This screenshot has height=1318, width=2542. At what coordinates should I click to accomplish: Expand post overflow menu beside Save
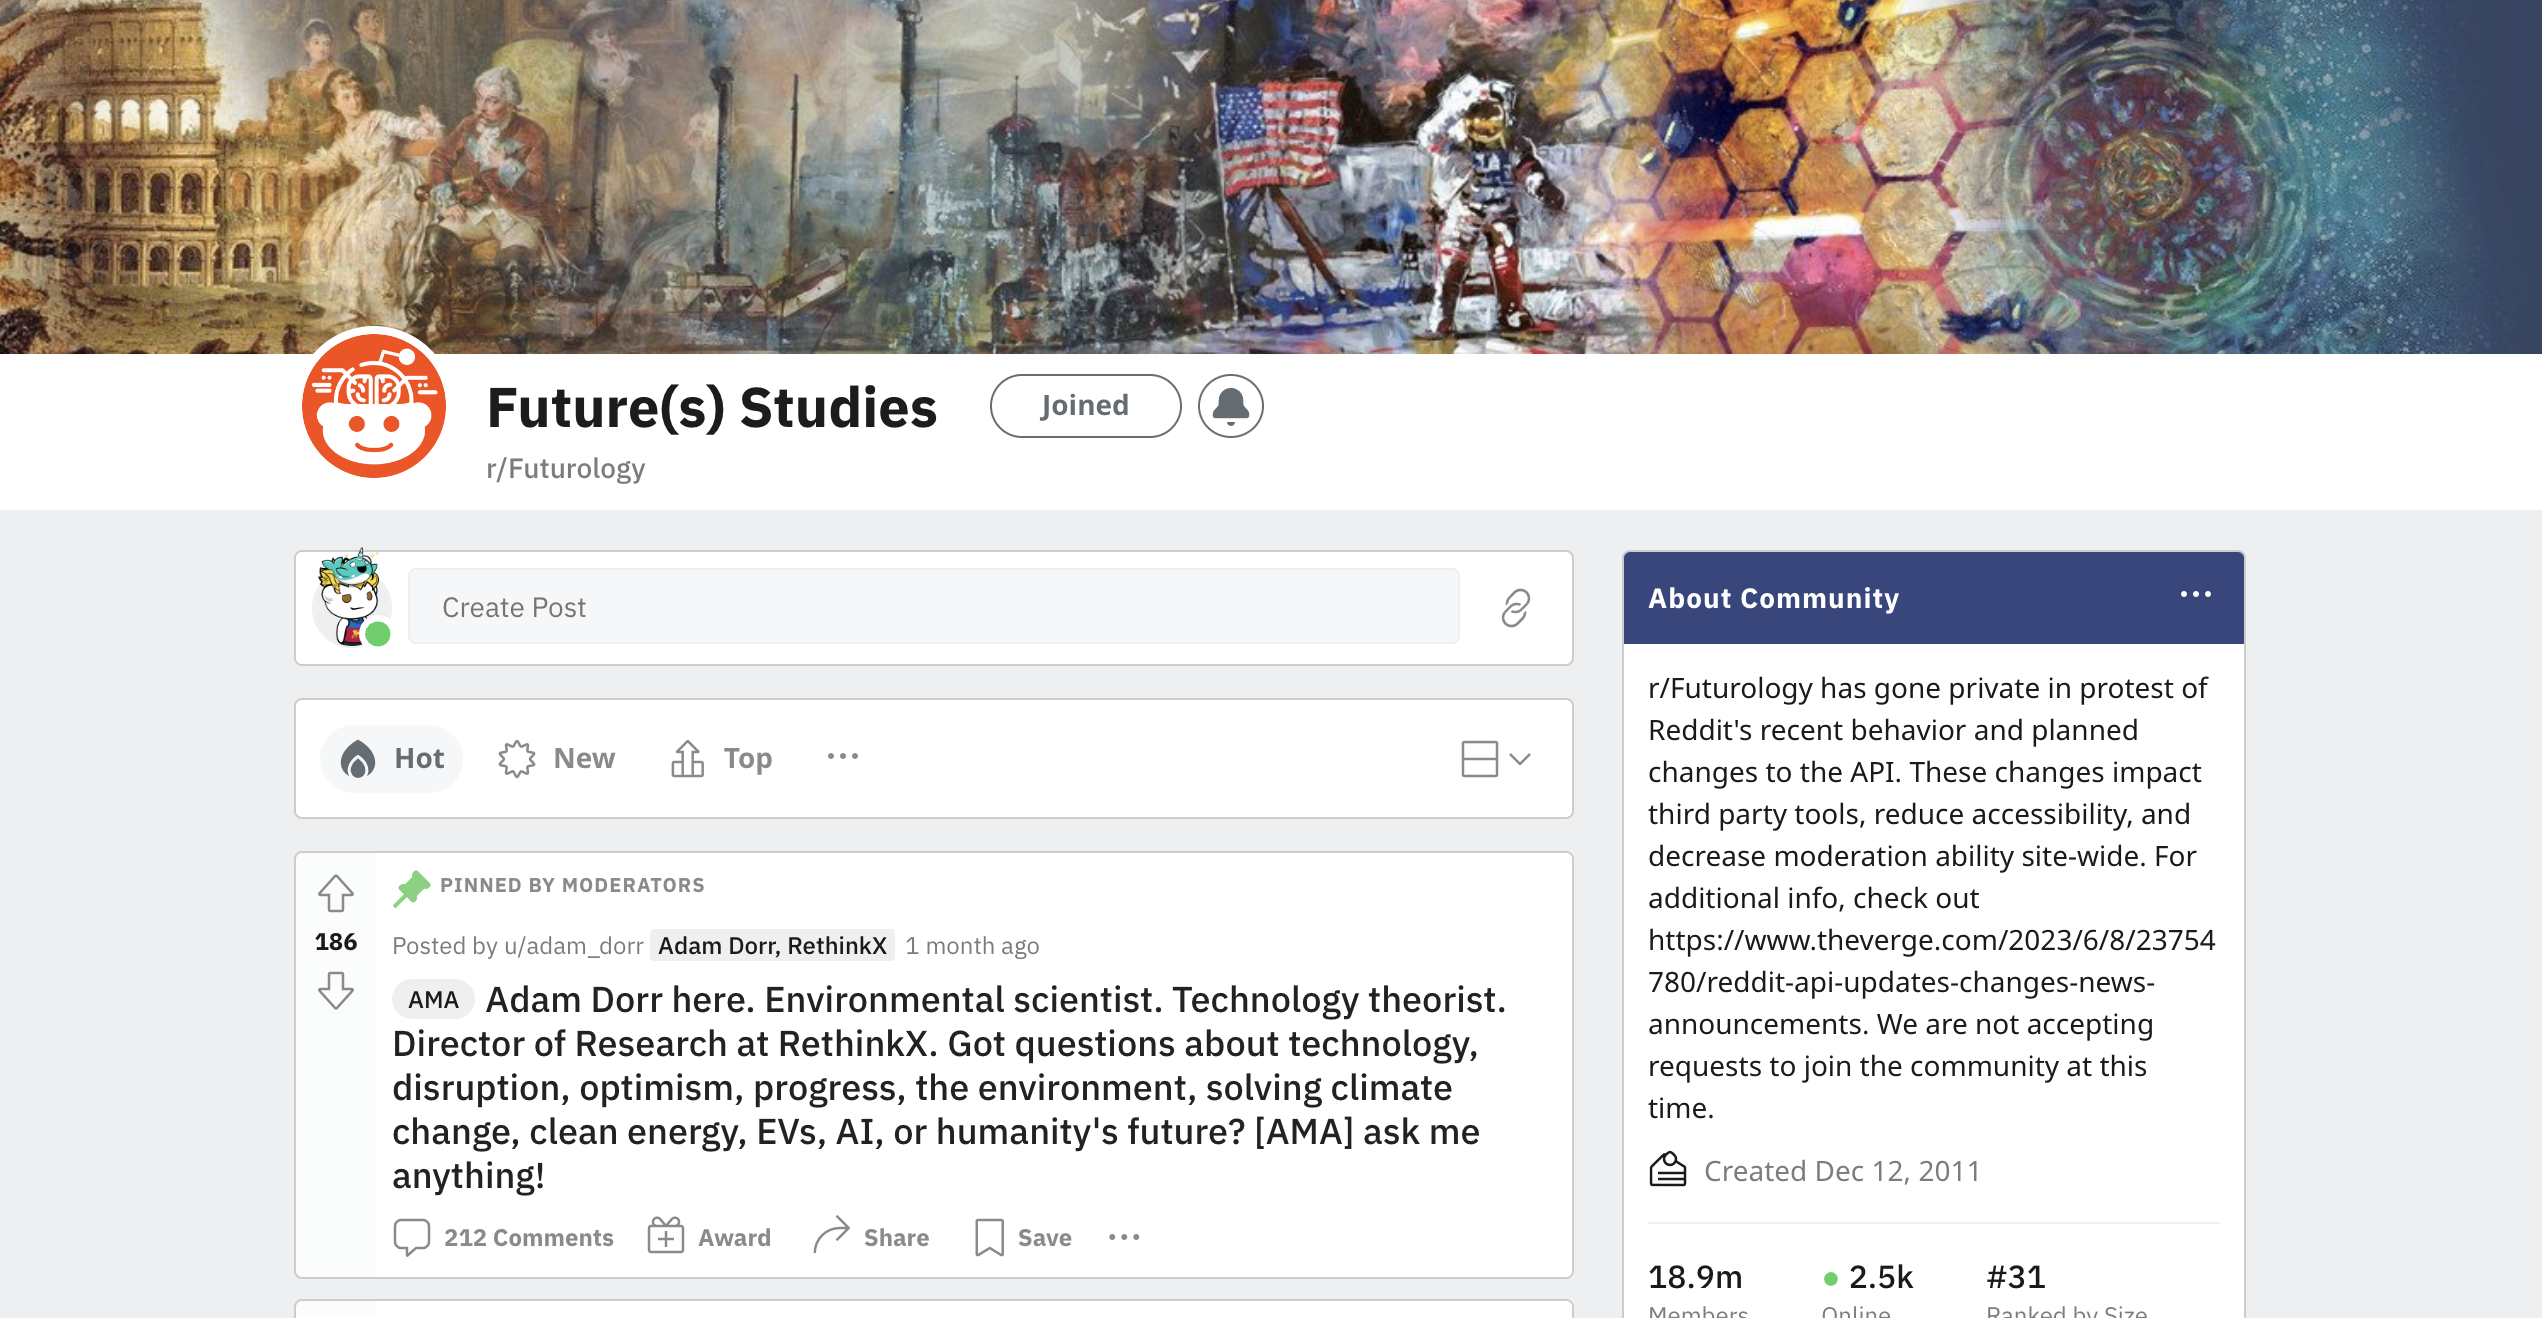click(1124, 1237)
